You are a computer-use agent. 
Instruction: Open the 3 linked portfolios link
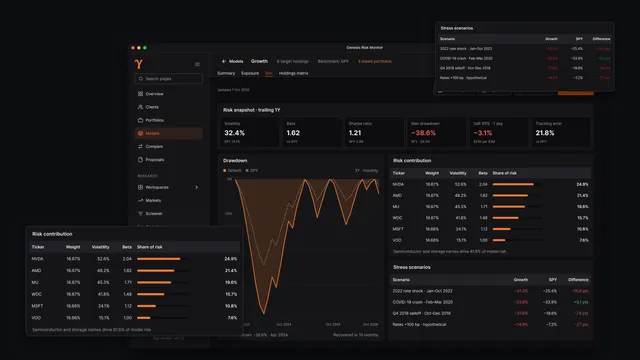tap(375, 61)
